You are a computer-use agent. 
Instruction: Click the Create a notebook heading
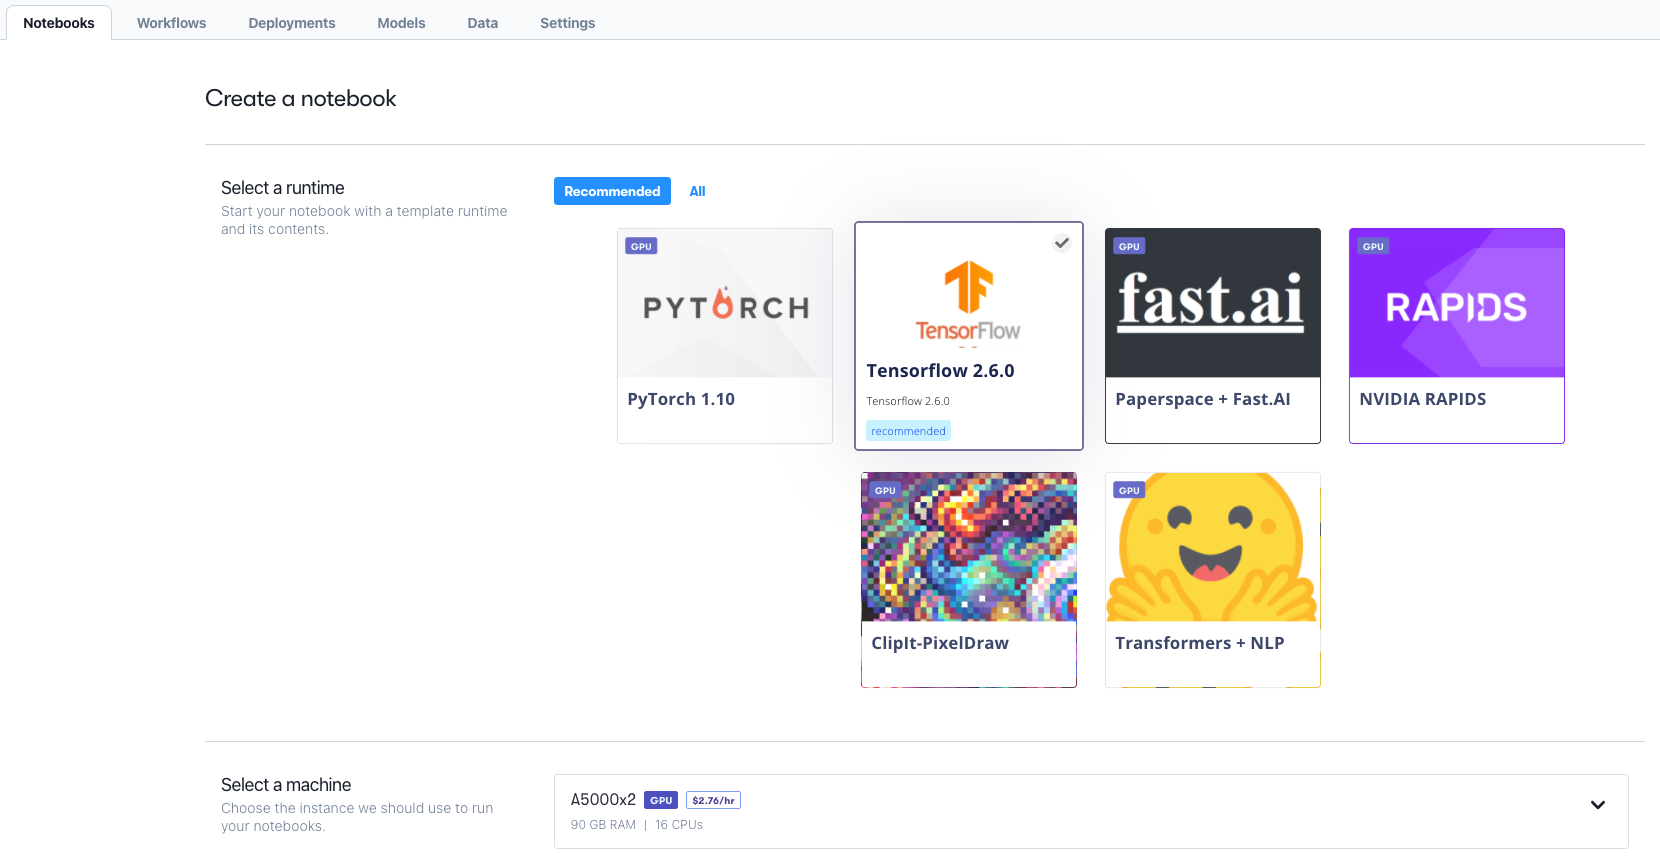301,98
